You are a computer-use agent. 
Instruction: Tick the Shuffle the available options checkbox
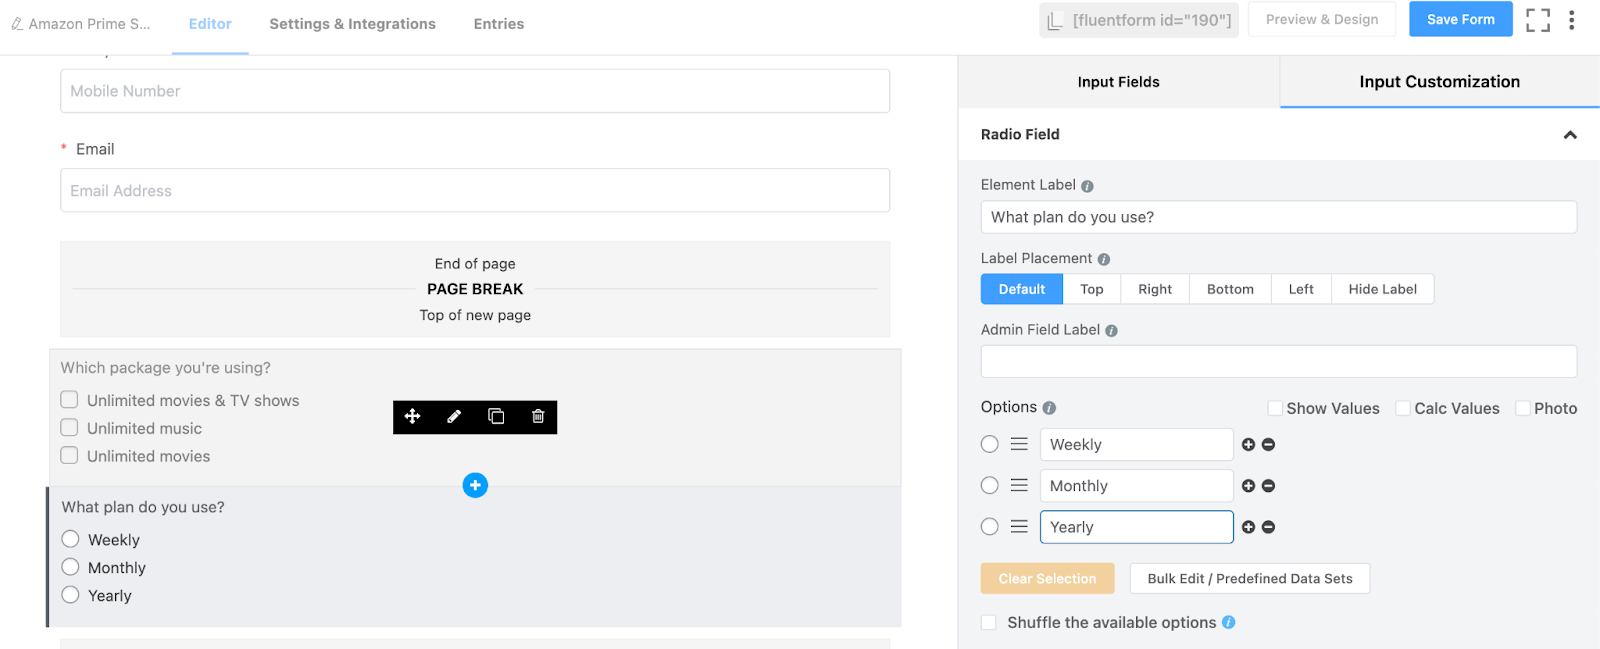[x=989, y=623]
